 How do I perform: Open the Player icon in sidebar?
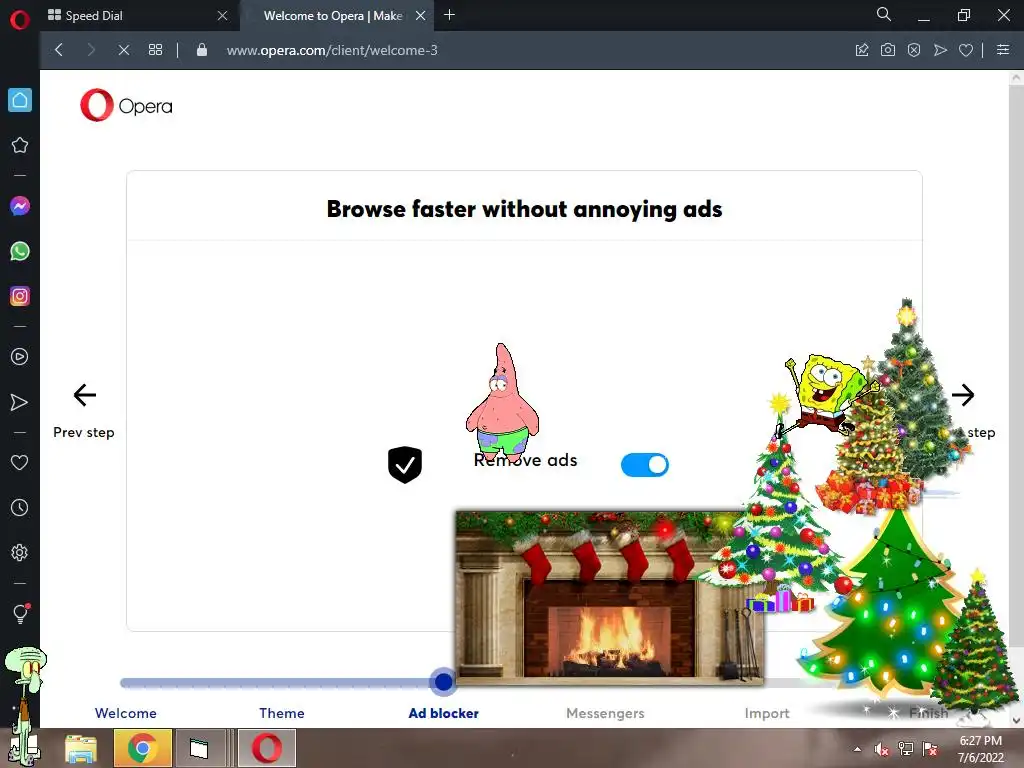(x=20, y=357)
